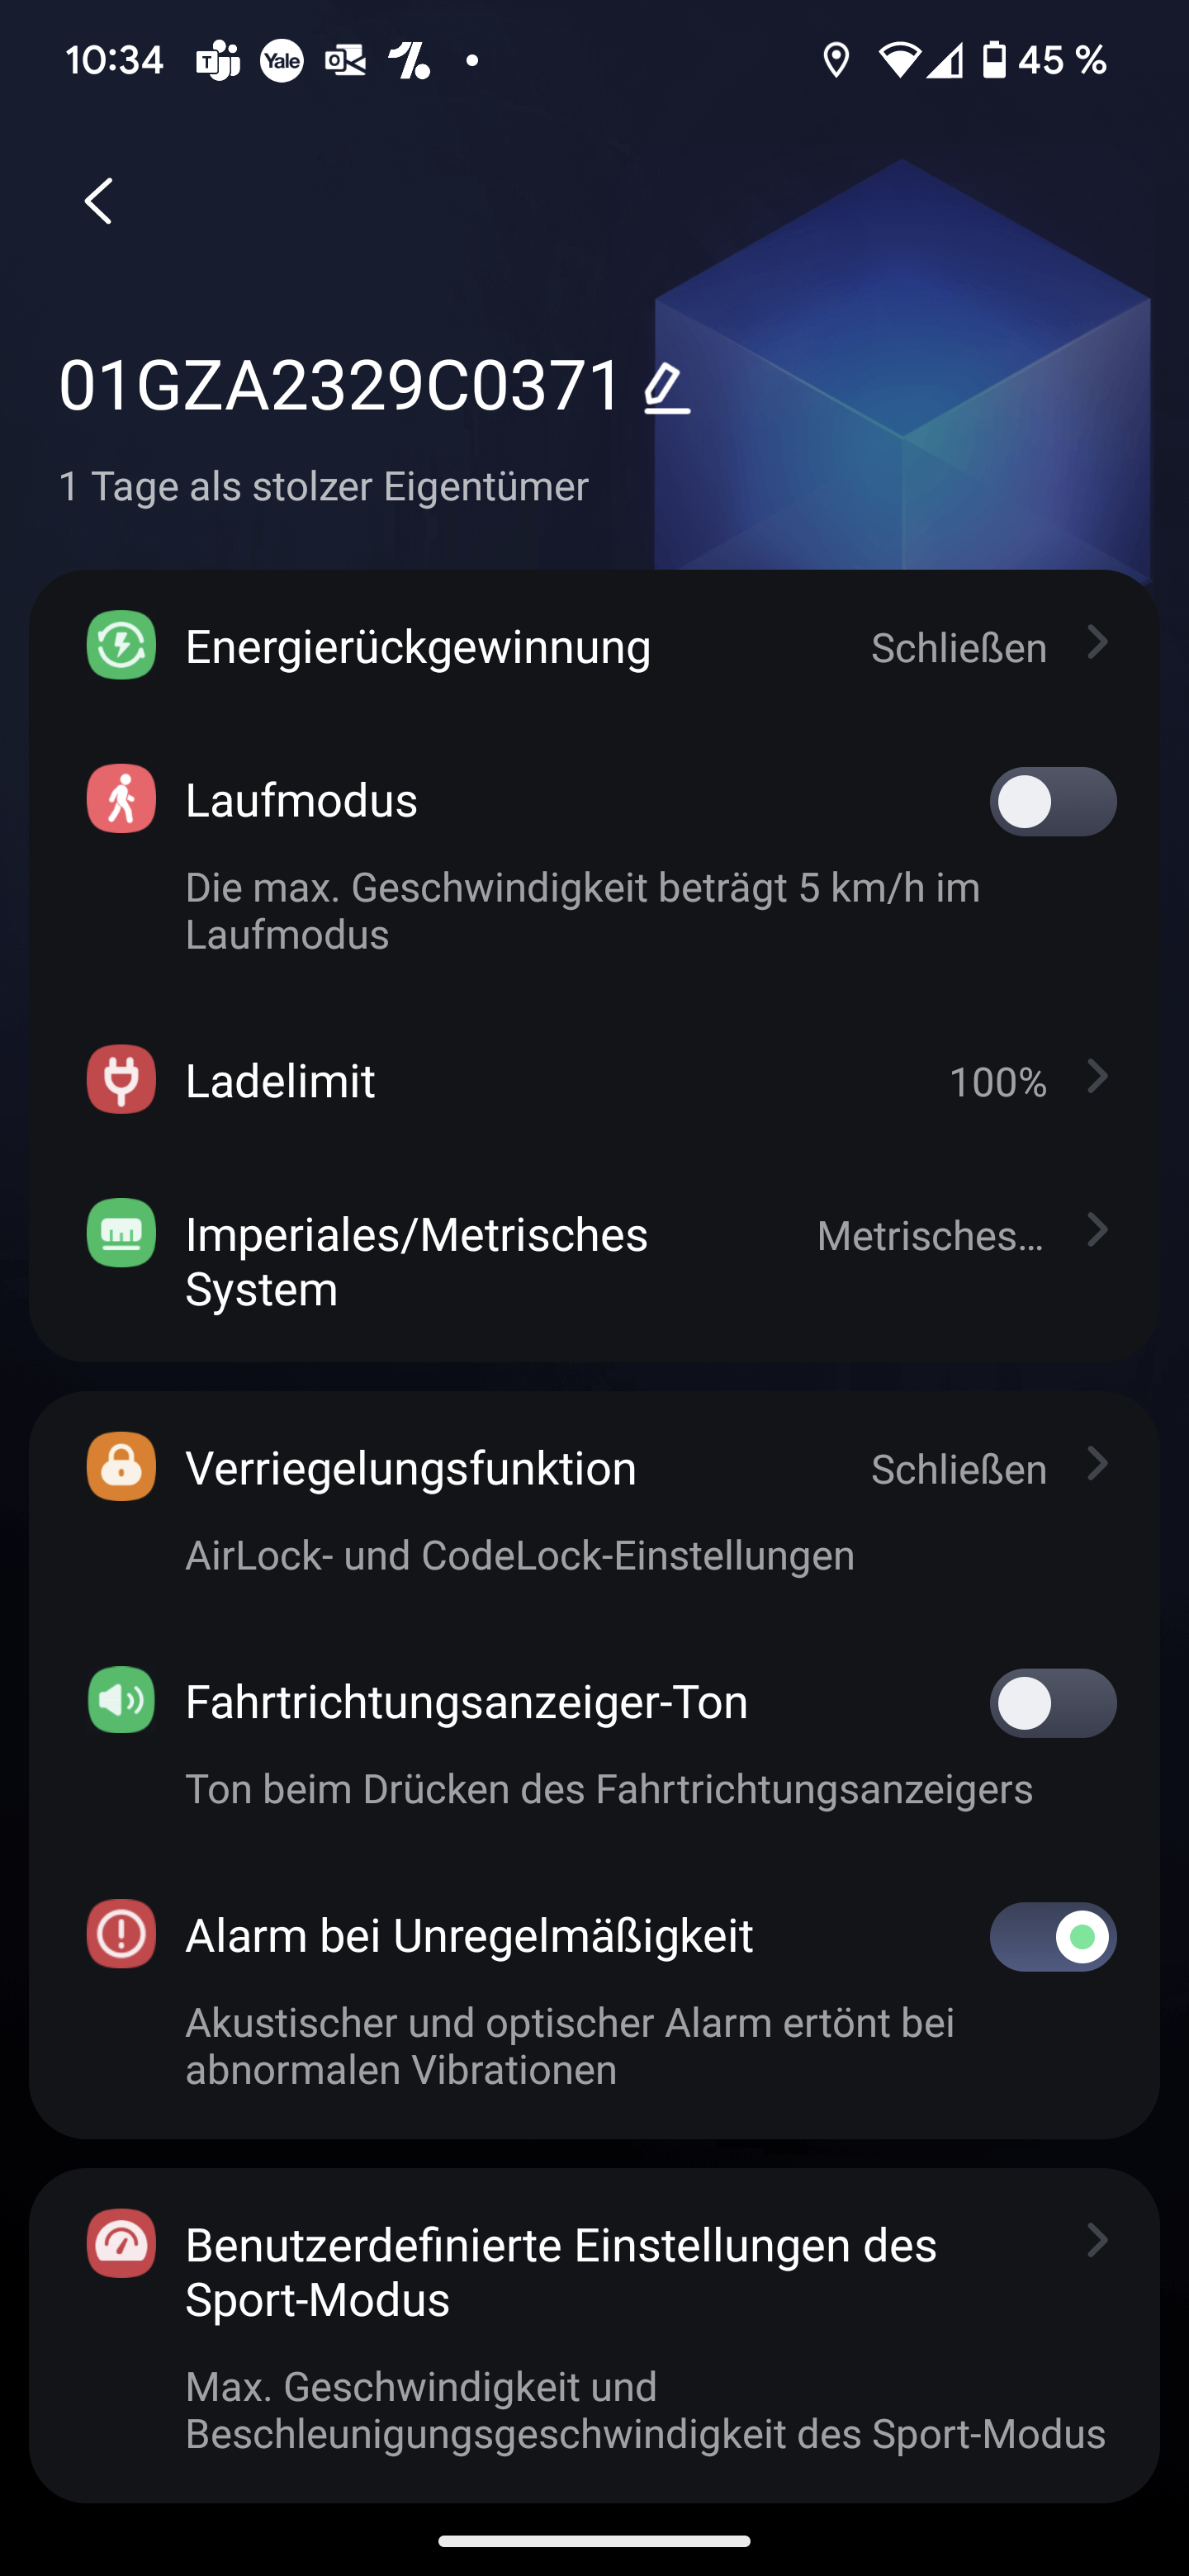Tap the back arrow icon

point(98,201)
